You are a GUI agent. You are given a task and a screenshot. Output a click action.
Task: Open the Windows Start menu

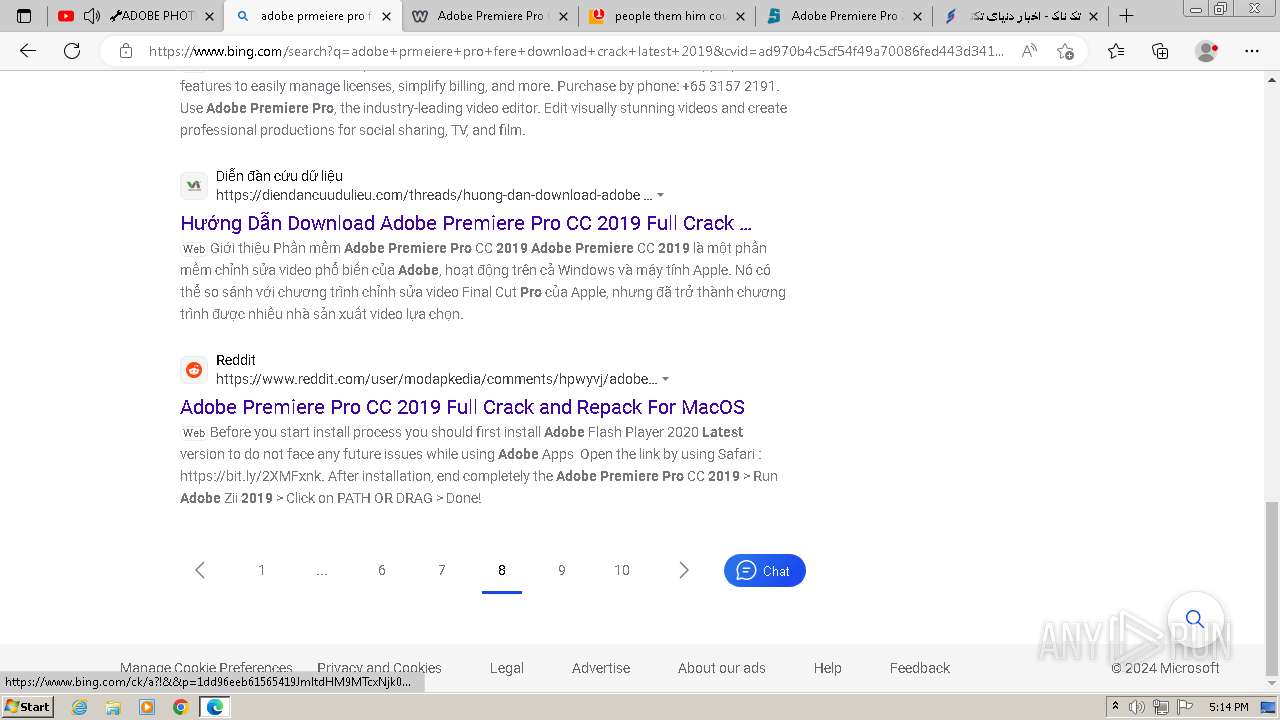28,707
